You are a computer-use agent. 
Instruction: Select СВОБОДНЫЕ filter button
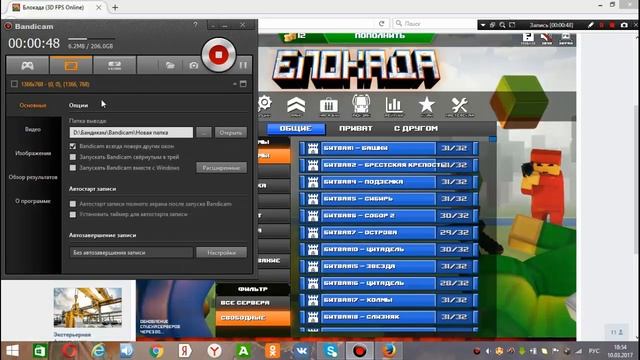(253, 318)
